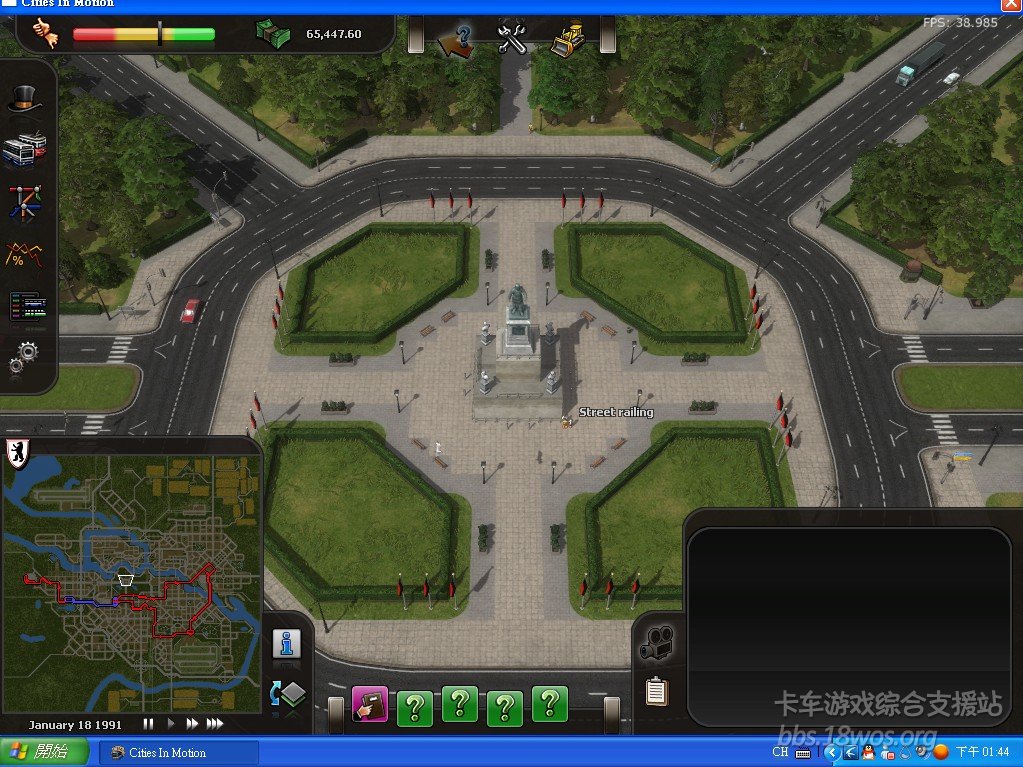The image size is (1023, 767).
Task: Select the yellow bulldozer demolish tool
Action: click(x=569, y=38)
